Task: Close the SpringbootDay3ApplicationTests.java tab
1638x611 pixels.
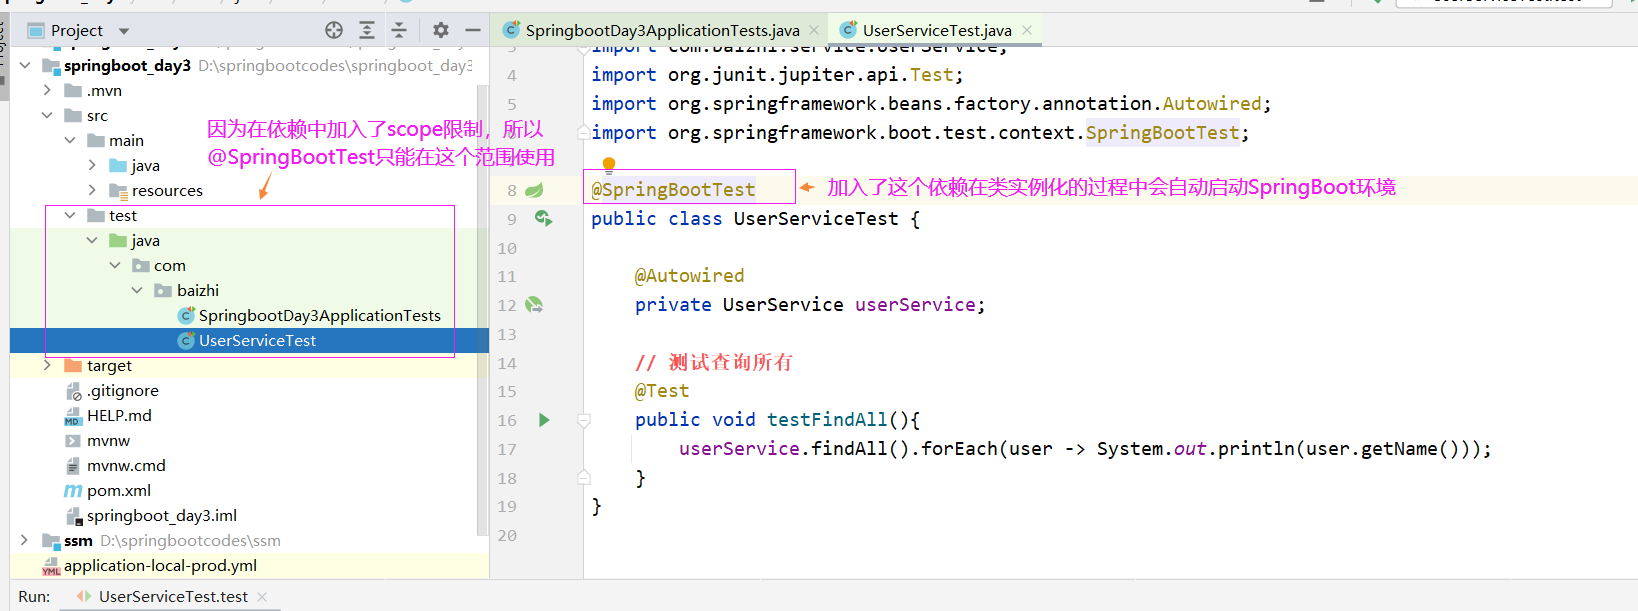Action: [814, 30]
